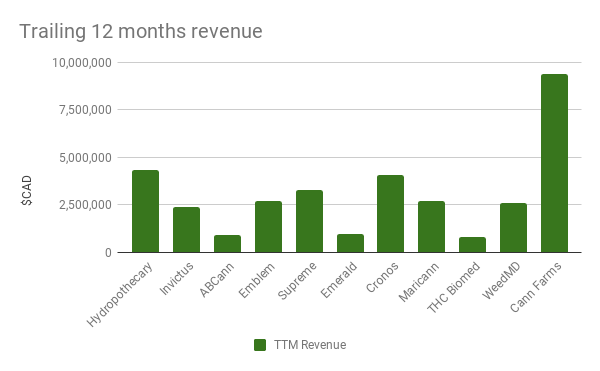600x371 pixels.
Task: Select the 'Emblem' category label
Action: coord(256,280)
